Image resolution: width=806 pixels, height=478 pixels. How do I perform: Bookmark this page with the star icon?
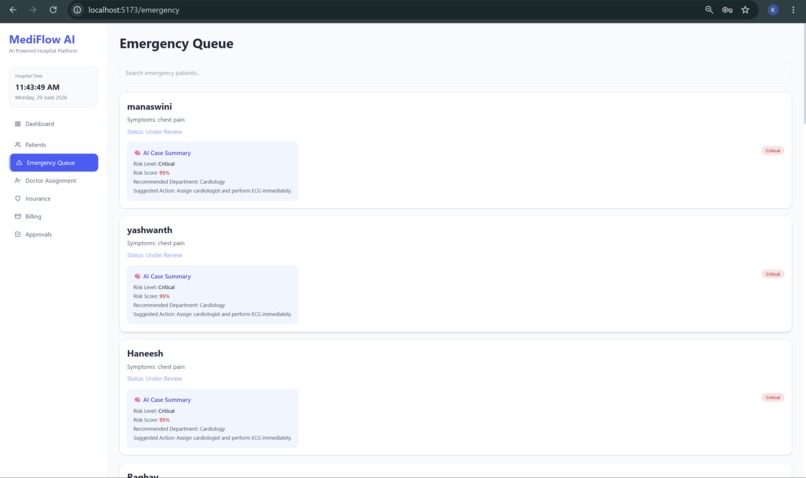(x=745, y=10)
